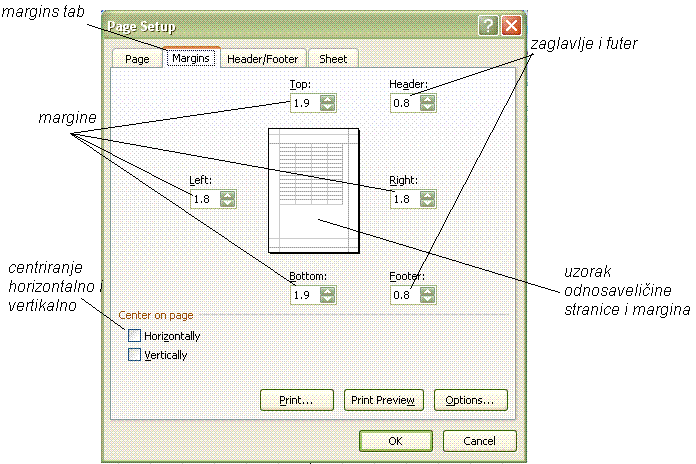Click the Header margin spinner arrows
The width and height of the screenshot is (696, 464).
point(428,103)
